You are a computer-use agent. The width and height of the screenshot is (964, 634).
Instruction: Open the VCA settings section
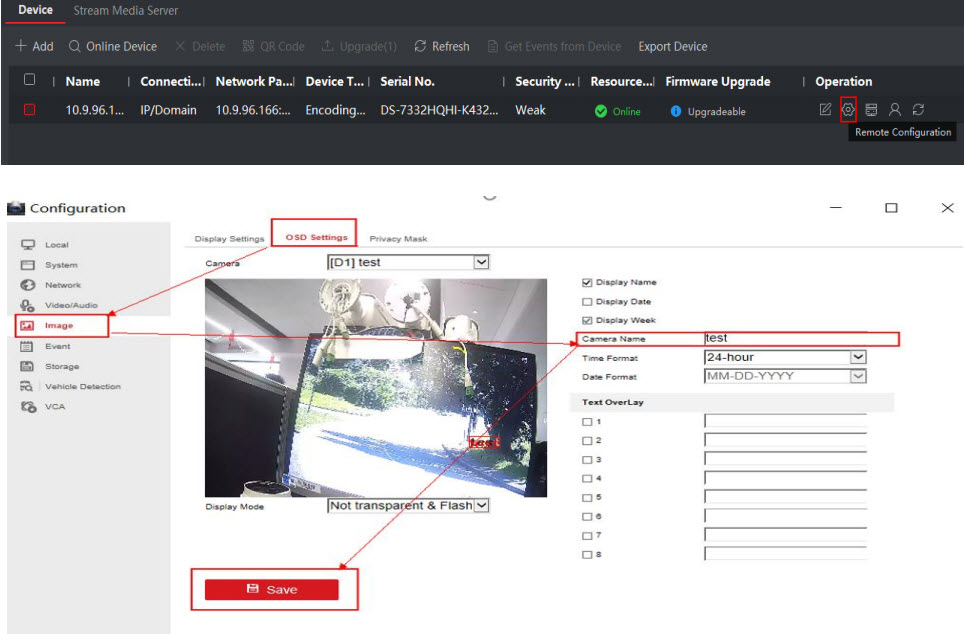pyautogui.click(x=54, y=406)
